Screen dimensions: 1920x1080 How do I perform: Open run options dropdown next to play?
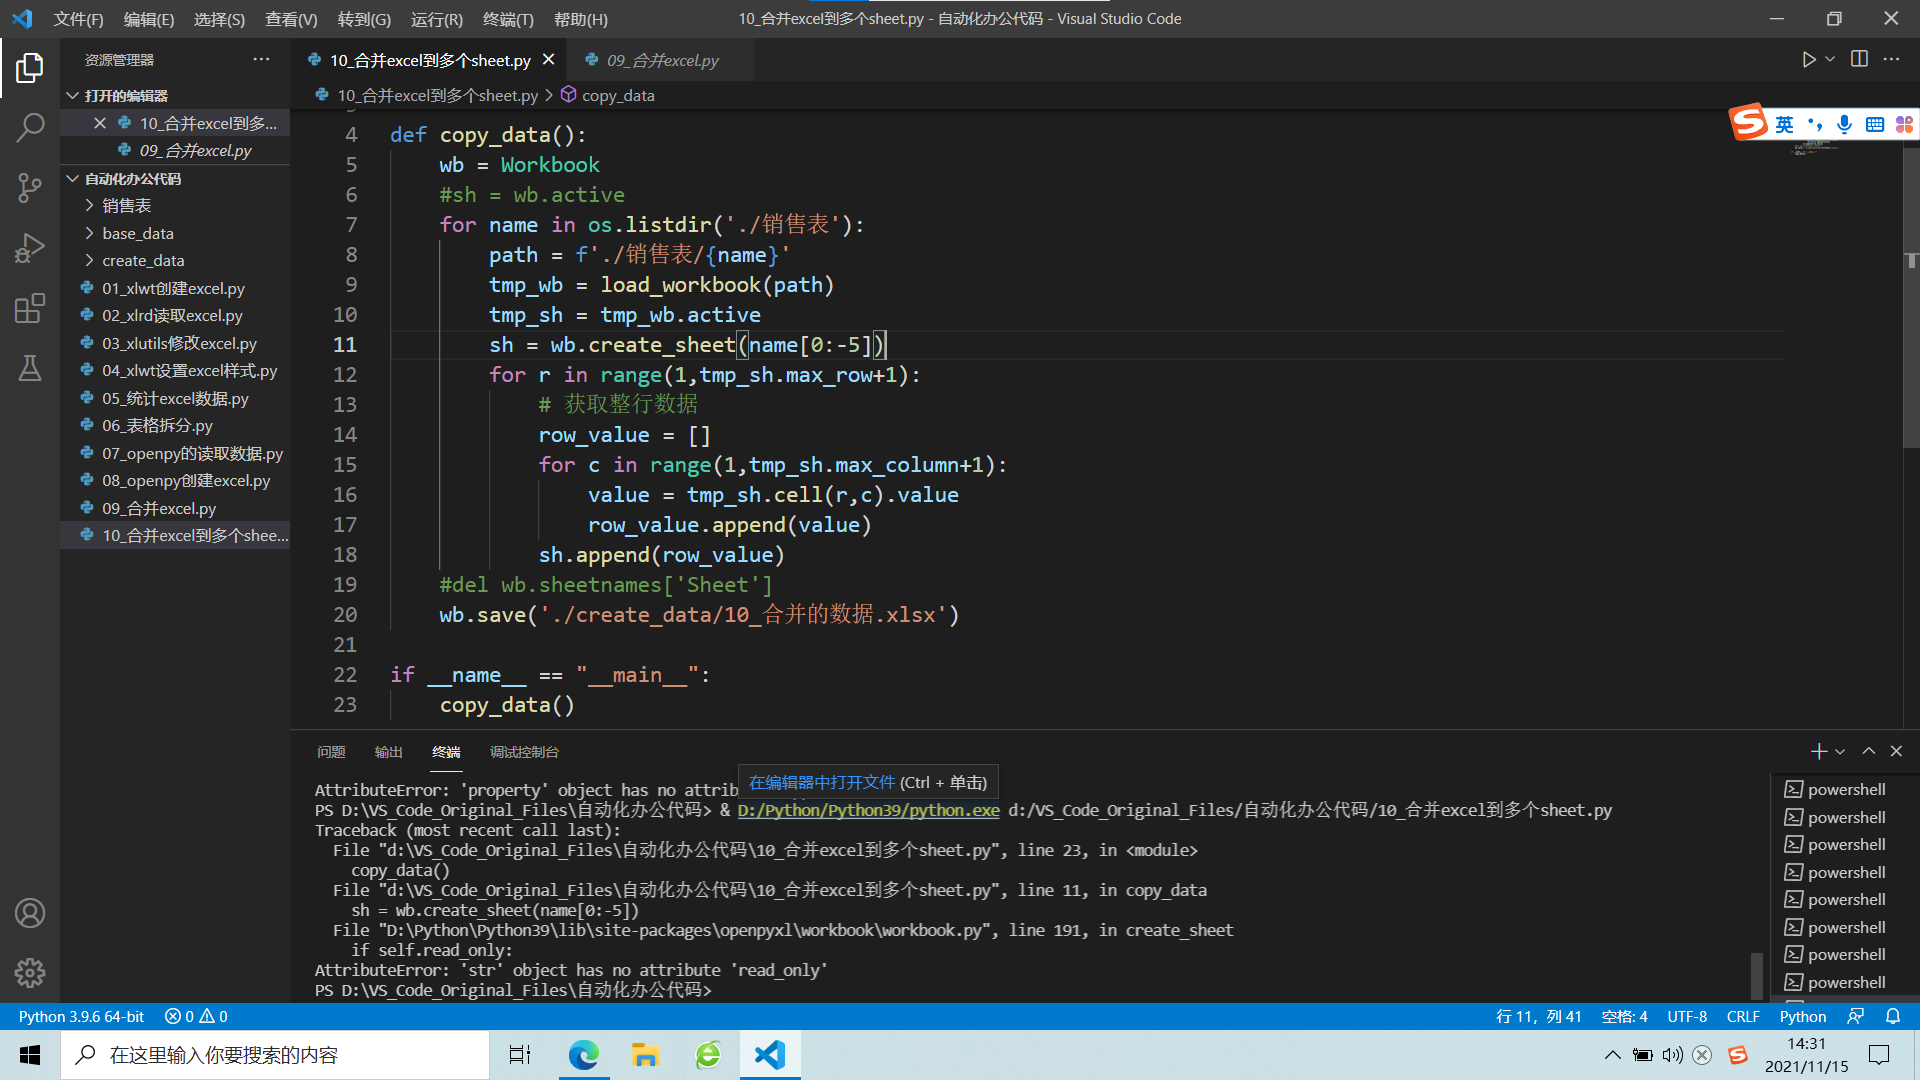(1830, 60)
